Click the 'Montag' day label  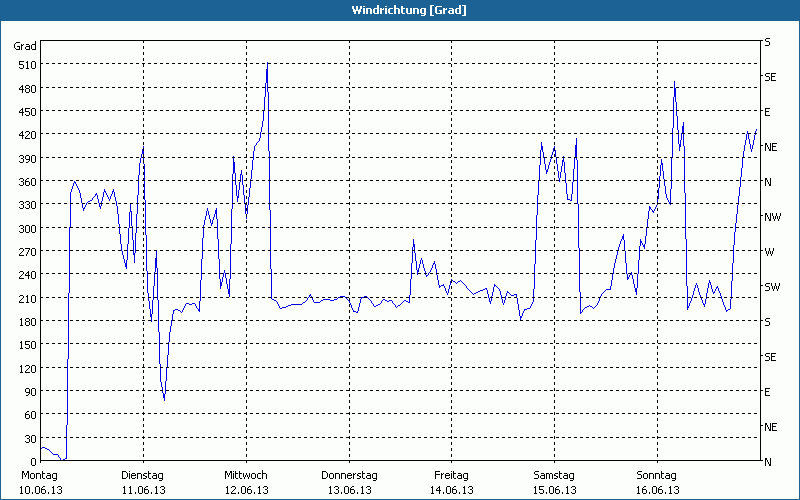coord(39,476)
